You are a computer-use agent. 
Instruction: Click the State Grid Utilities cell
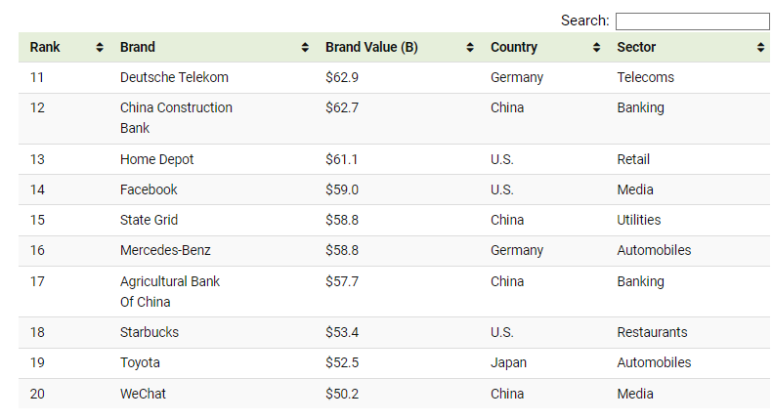[639, 220]
